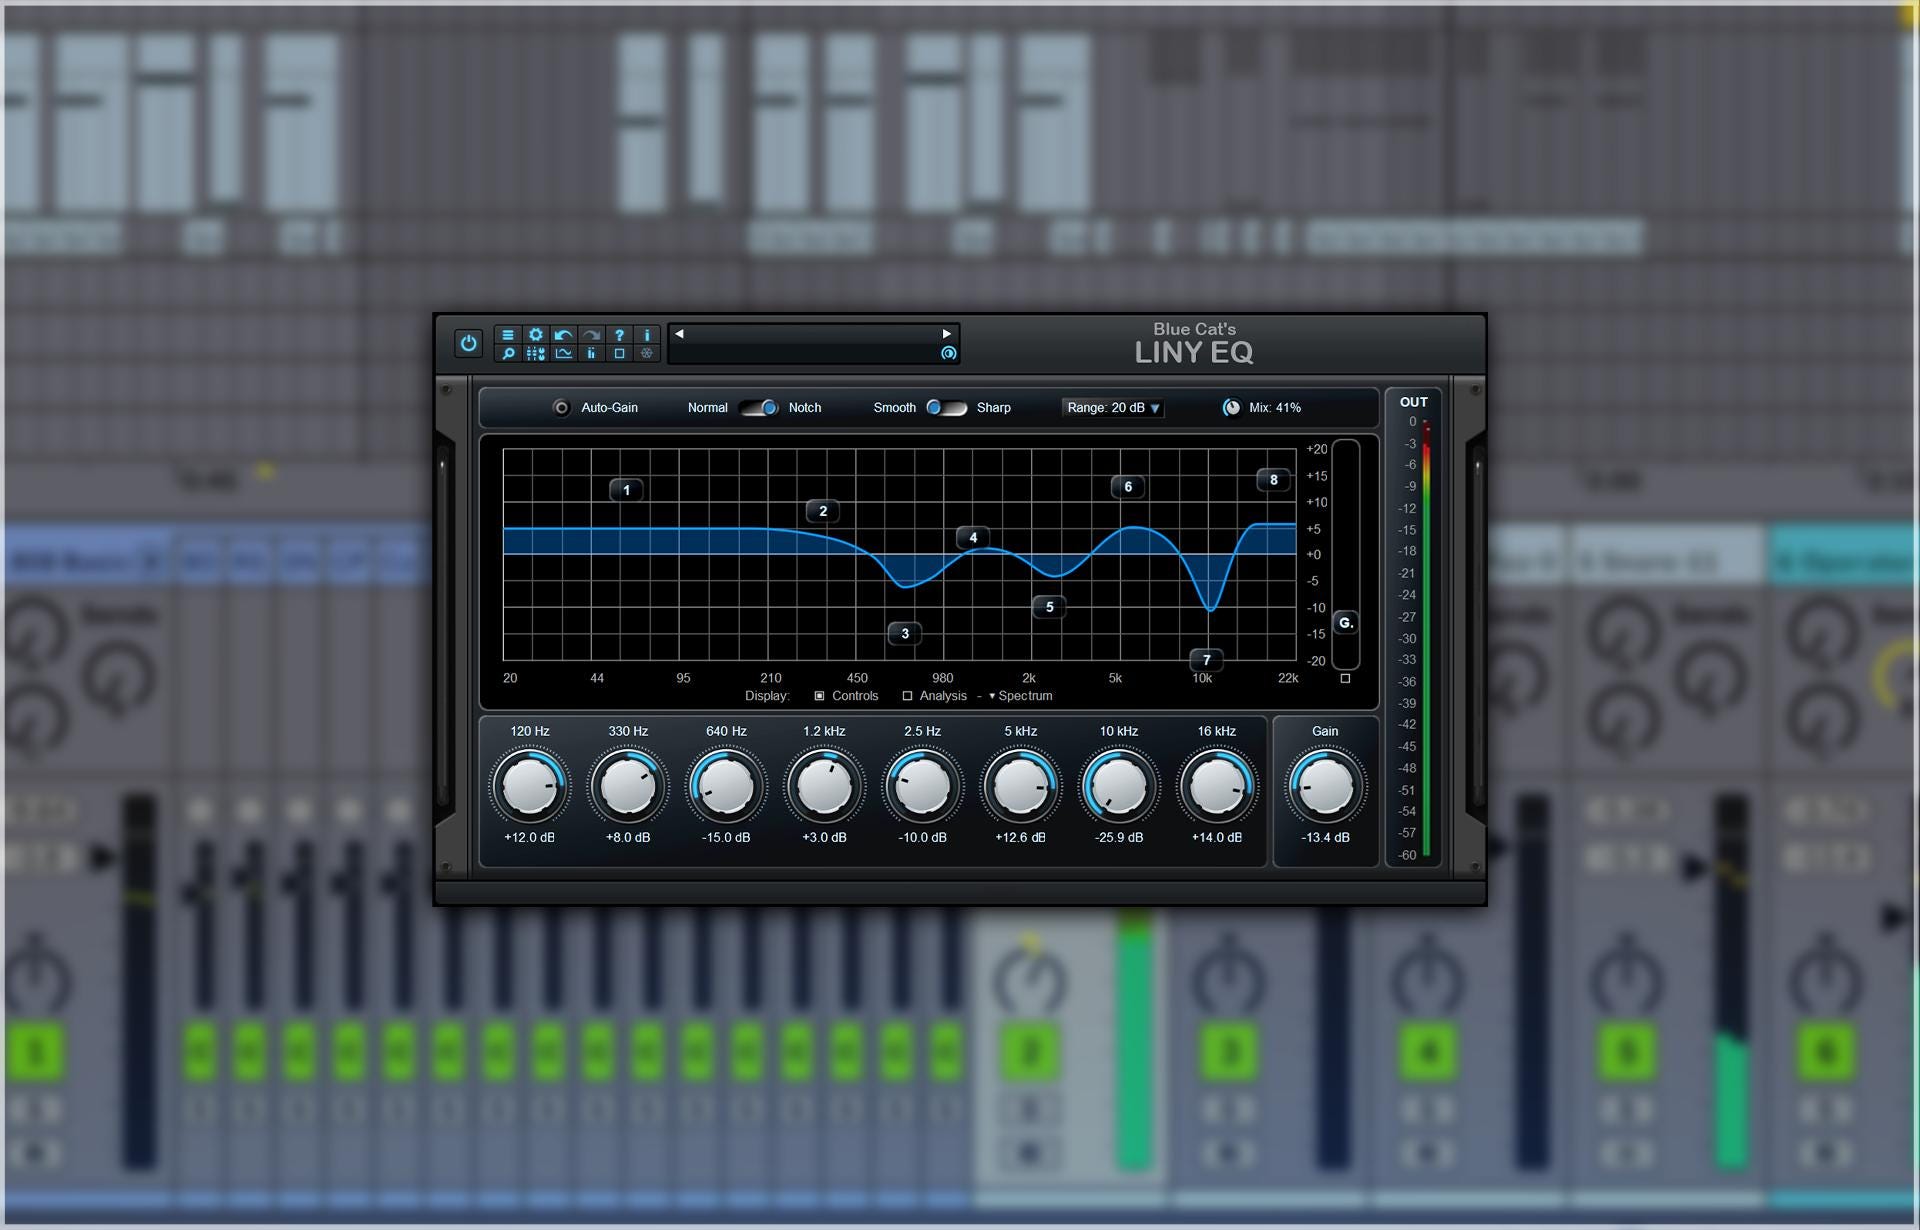Click the 2.5 Hz band knob

coord(922,786)
